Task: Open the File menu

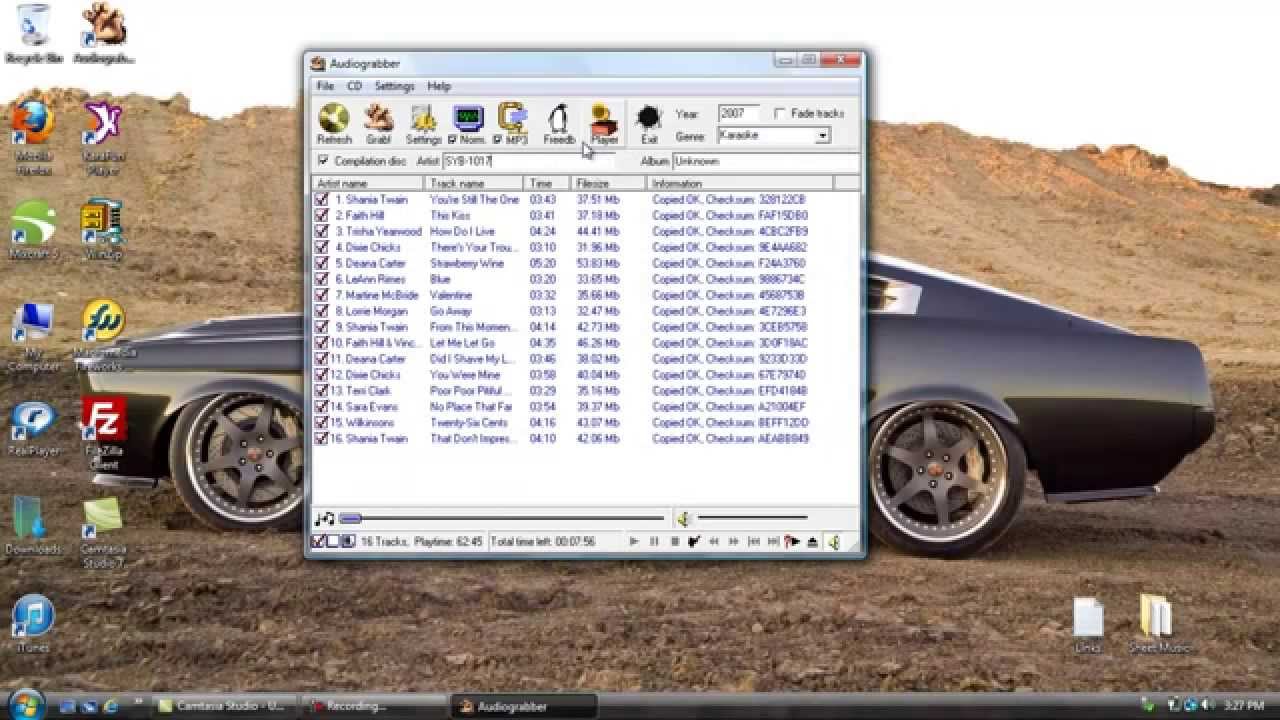Action: point(326,87)
